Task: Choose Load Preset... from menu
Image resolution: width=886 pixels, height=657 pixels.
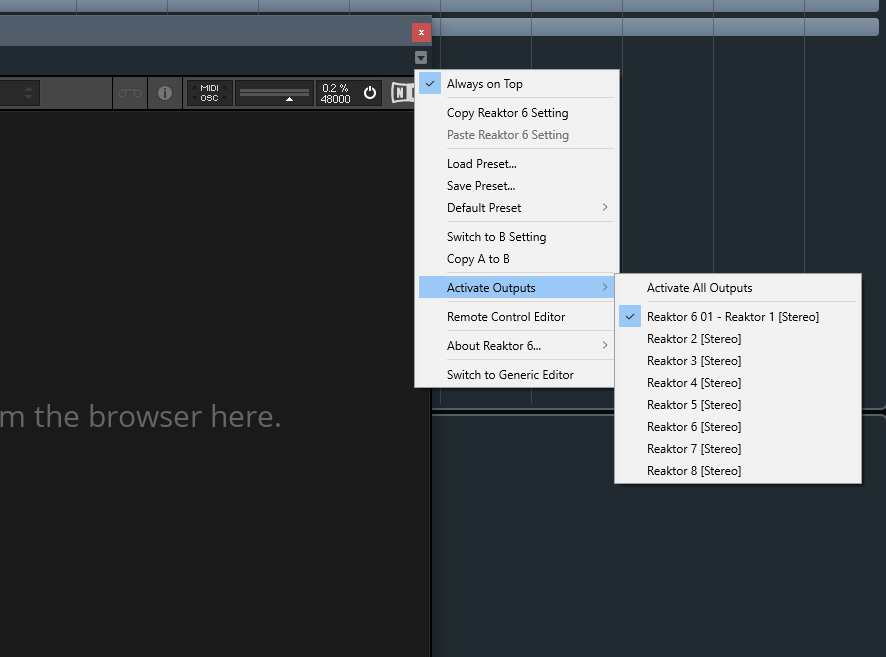Action: 516,164
